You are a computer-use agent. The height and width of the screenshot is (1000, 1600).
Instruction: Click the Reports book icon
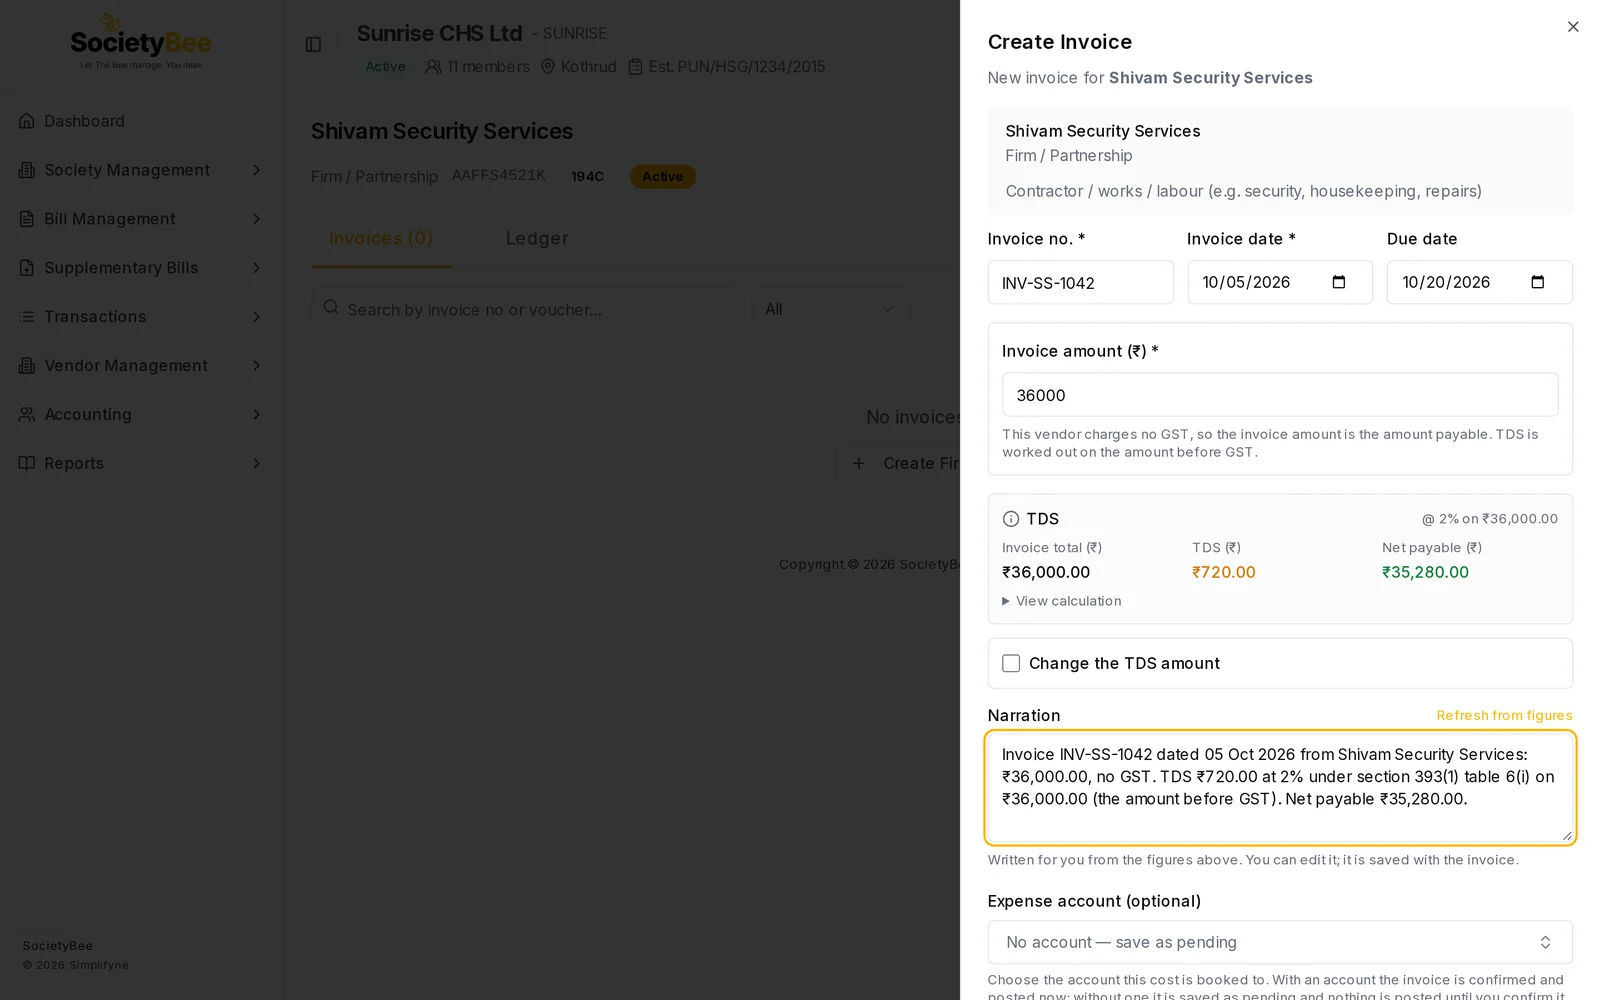tap(27, 463)
